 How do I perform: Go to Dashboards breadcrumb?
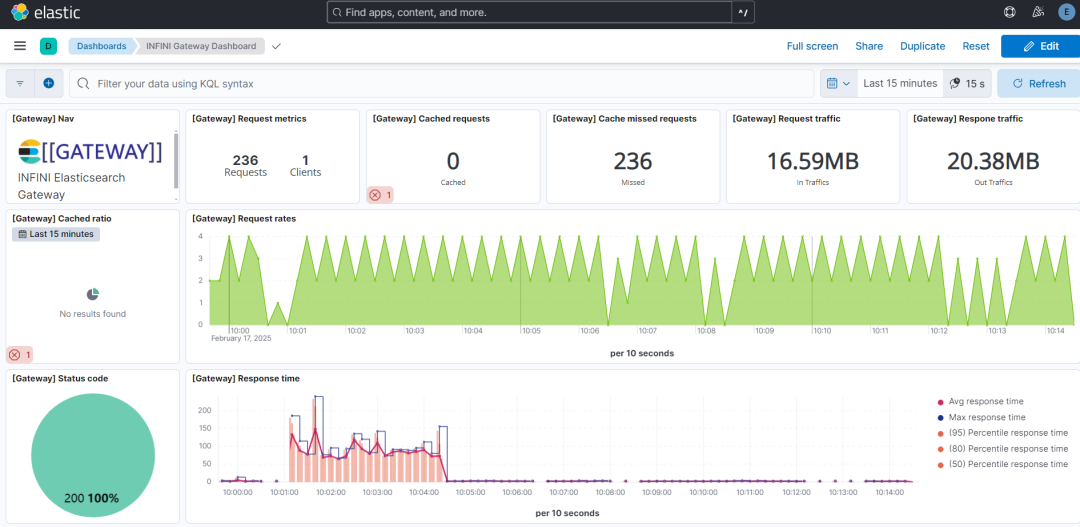coord(102,46)
